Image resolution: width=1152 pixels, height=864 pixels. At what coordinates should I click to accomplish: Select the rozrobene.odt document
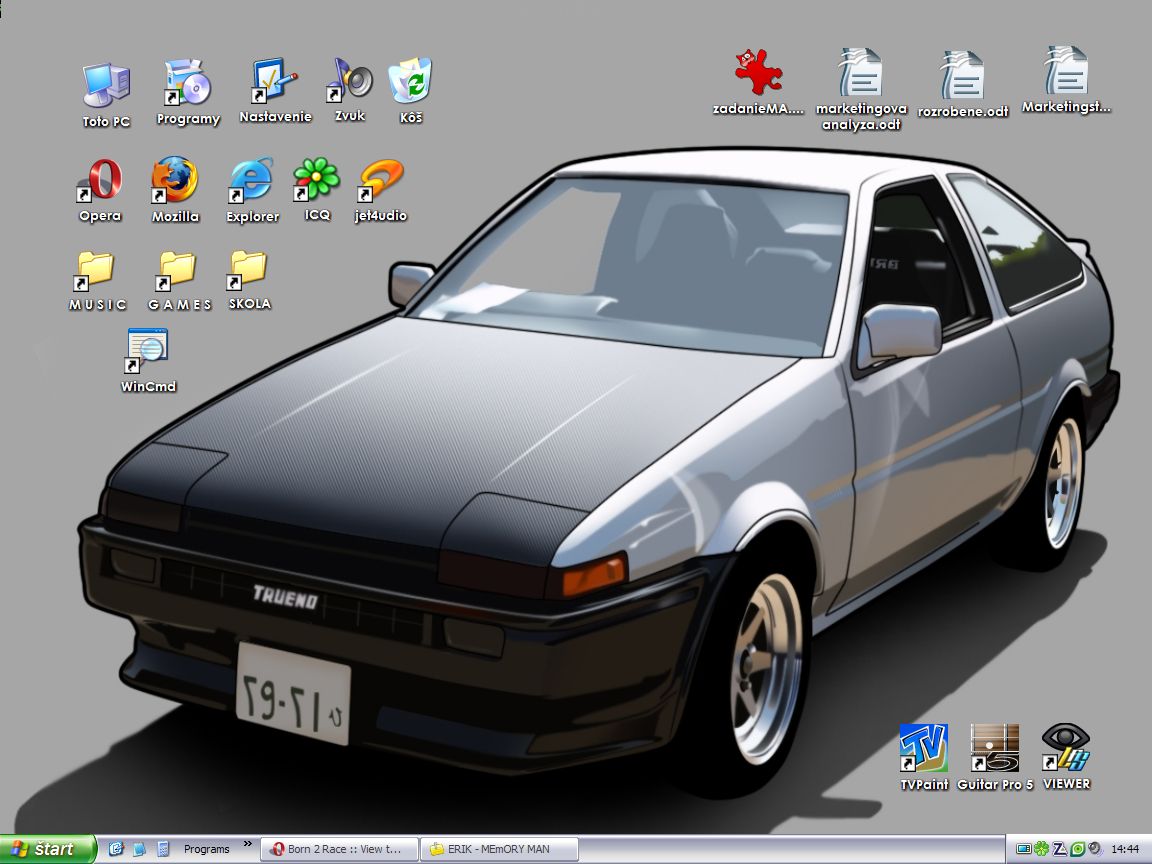pyautogui.click(x=963, y=84)
